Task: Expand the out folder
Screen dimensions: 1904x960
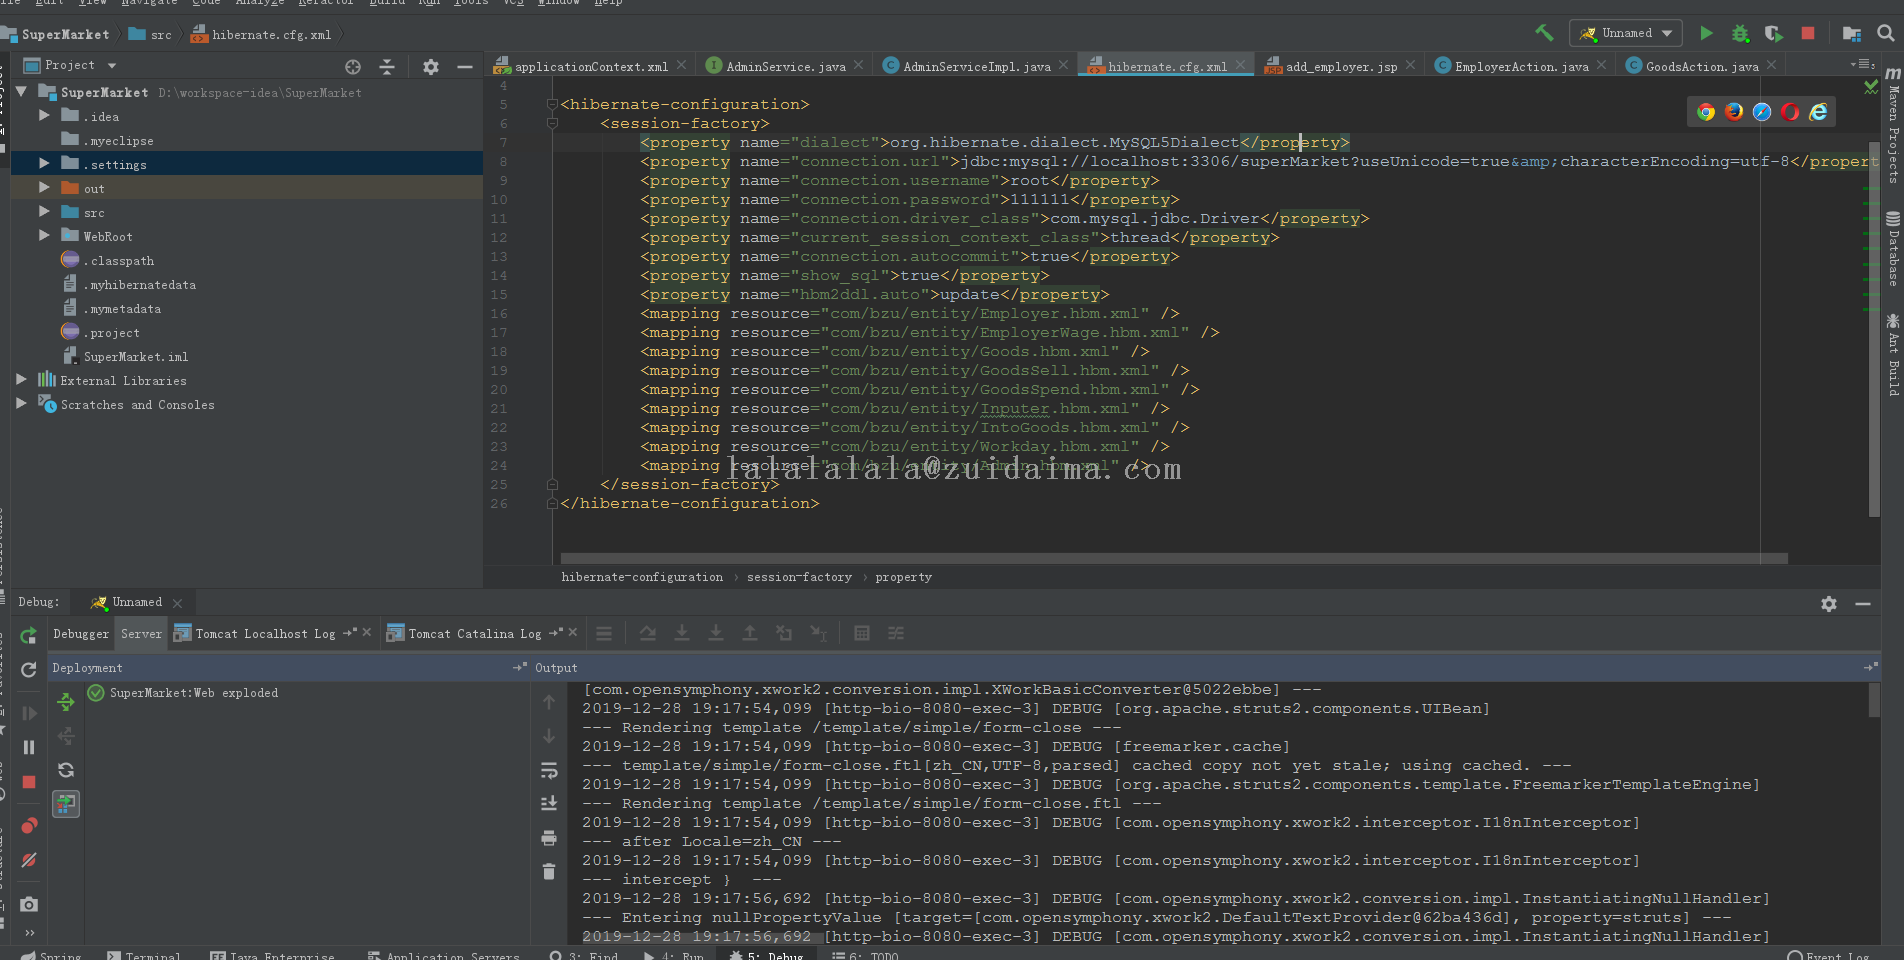Action: pos(44,188)
